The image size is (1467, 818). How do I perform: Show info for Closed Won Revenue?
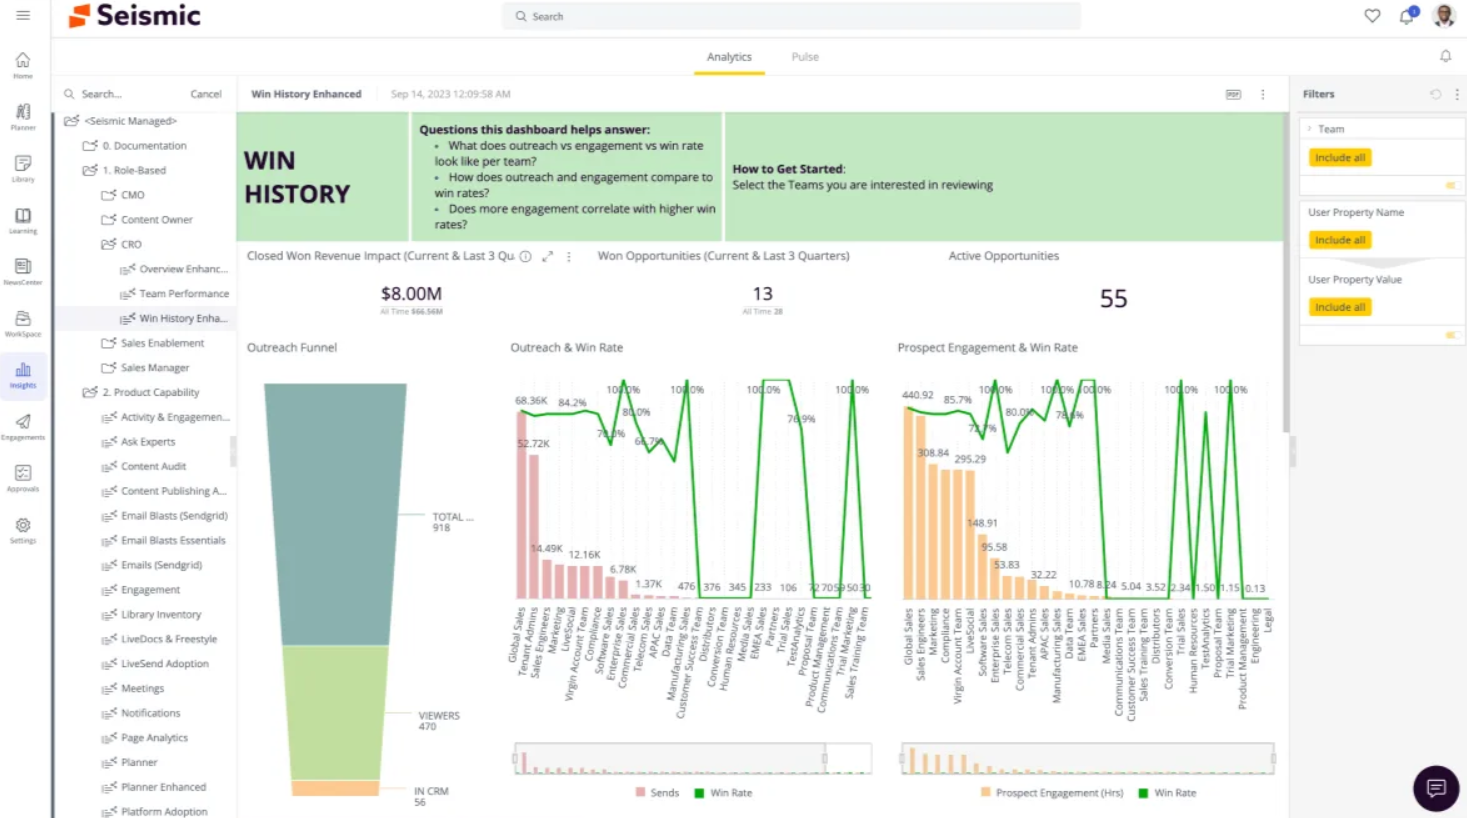pos(525,257)
